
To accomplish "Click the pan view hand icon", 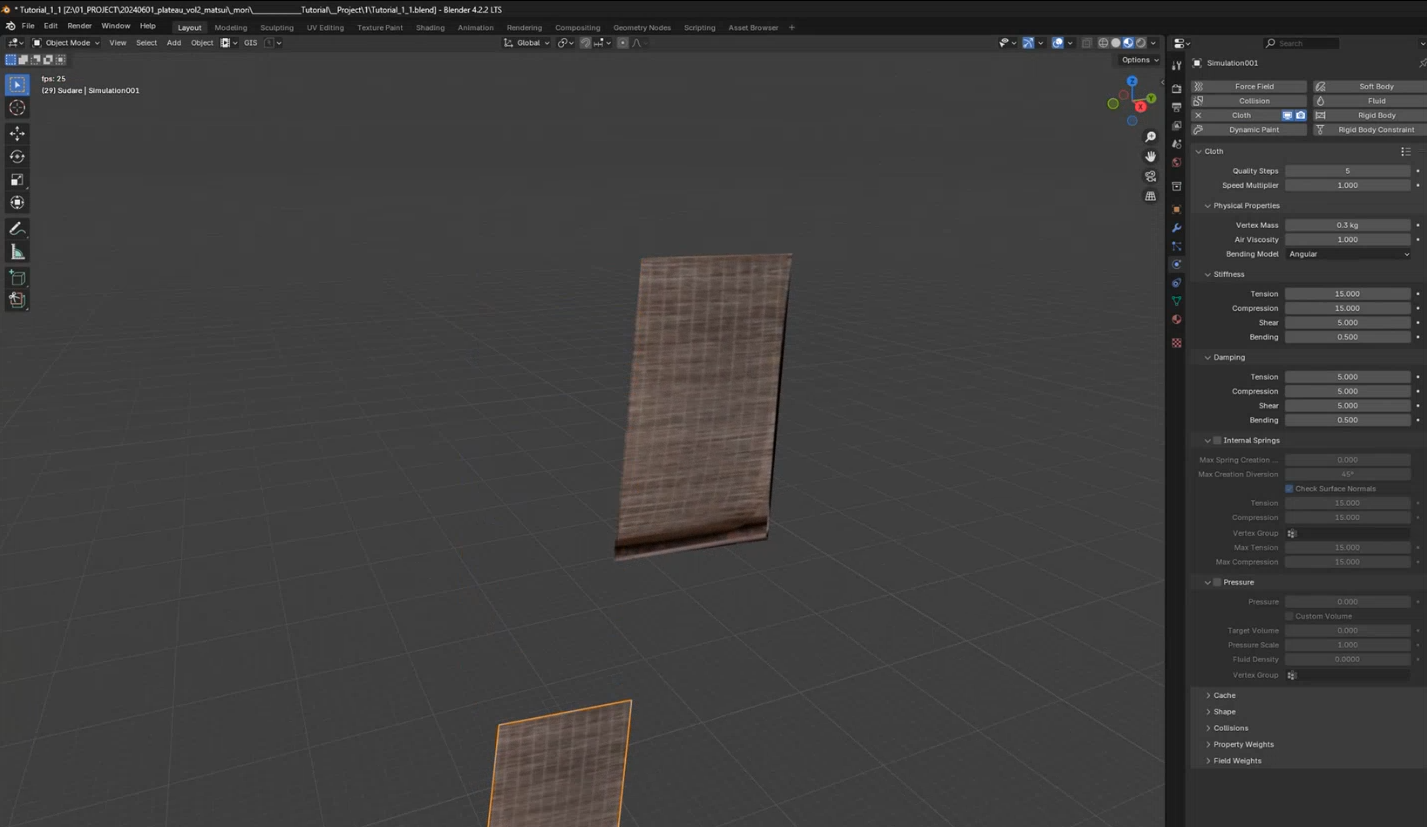I will (1150, 157).
